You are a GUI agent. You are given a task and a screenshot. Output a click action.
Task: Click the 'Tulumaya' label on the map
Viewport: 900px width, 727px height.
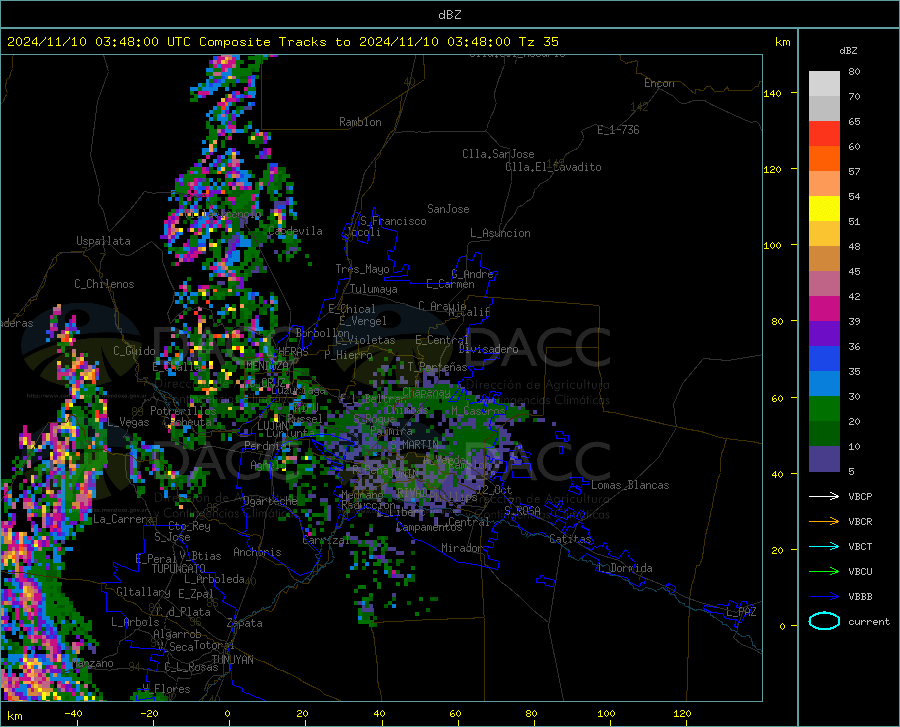[374, 289]
